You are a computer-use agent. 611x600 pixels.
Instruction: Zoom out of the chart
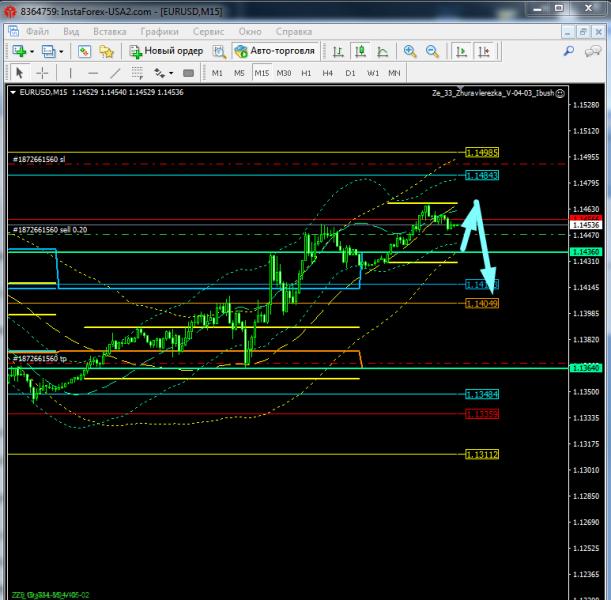pos(432,51)
